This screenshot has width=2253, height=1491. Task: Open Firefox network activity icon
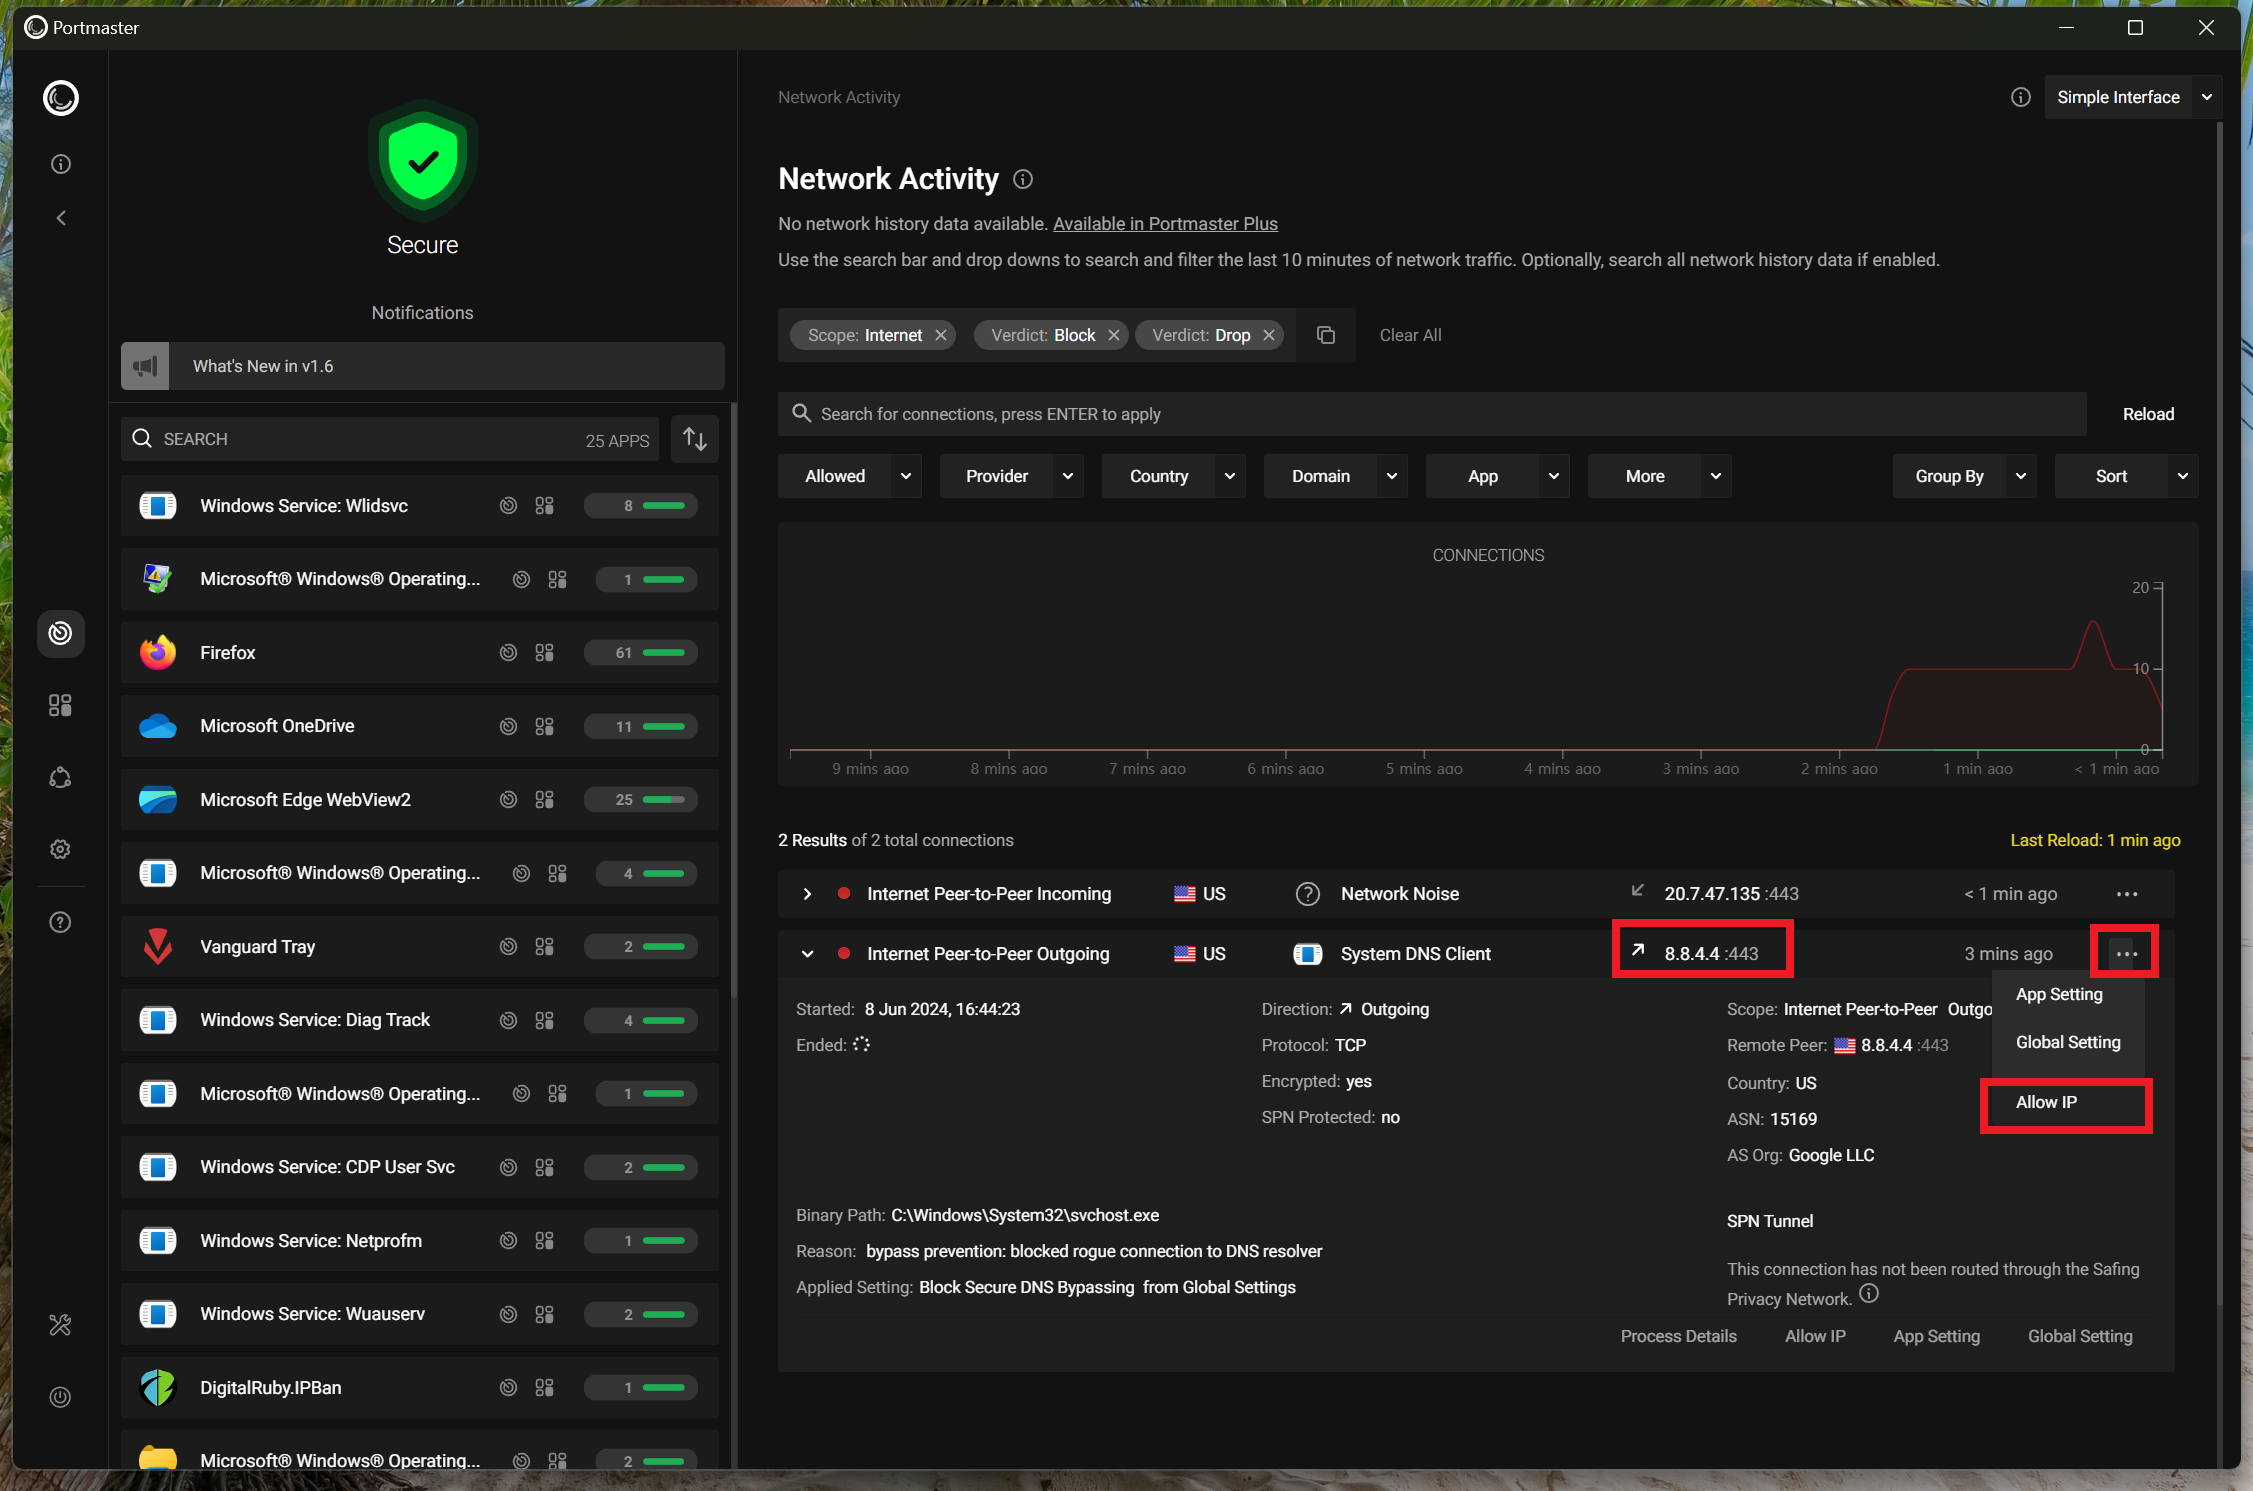pos(508,653)
